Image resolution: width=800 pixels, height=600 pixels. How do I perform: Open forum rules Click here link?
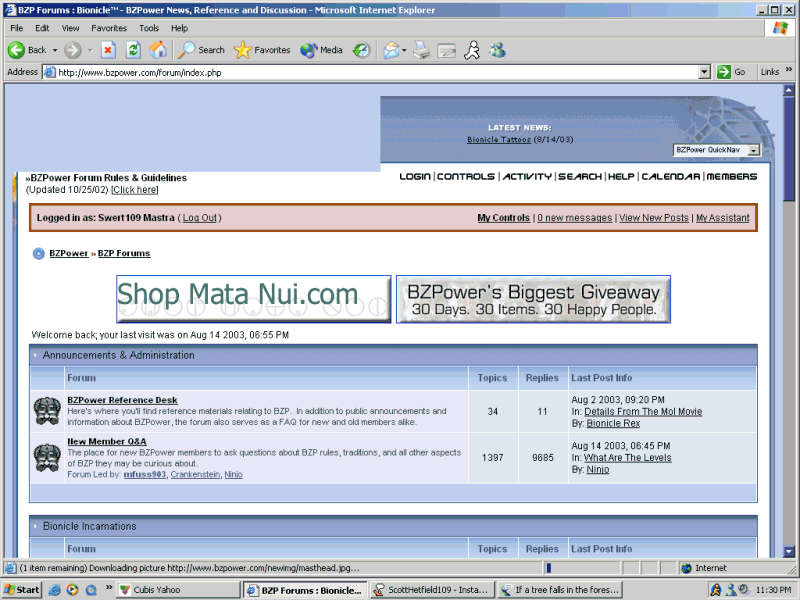pos(135,190)
